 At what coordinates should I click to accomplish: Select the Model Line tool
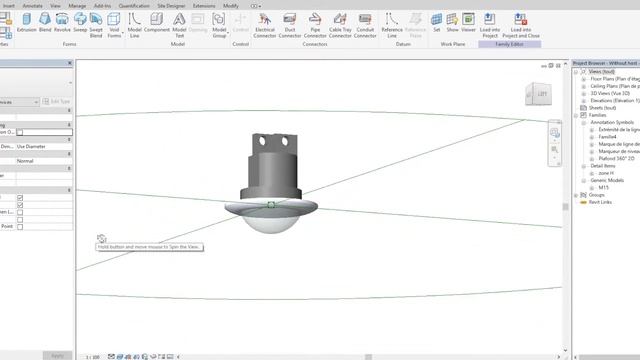coord(134,25)
